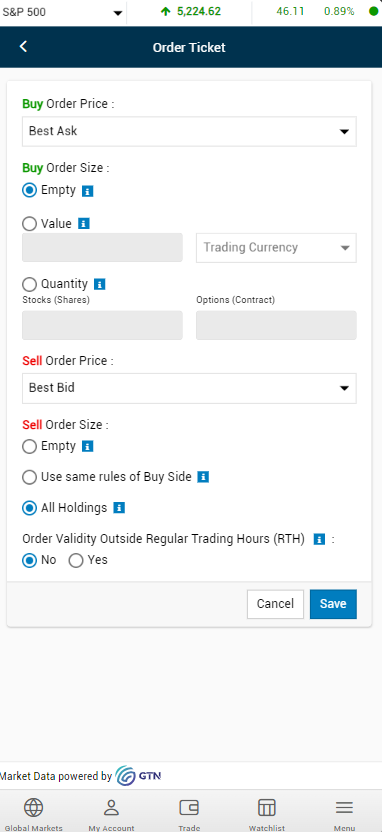Open info icon for Use same rules of Buy Side
Screen dimensions: 382x832
(x=203, y=477)
